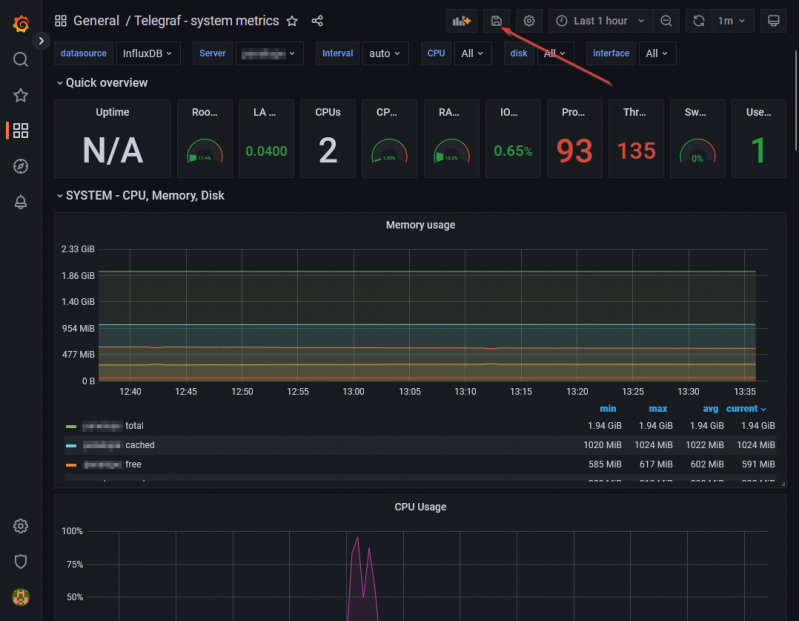Expand the sidebar with arrow toggle
799x621 pixels.
tap(41, 41)
